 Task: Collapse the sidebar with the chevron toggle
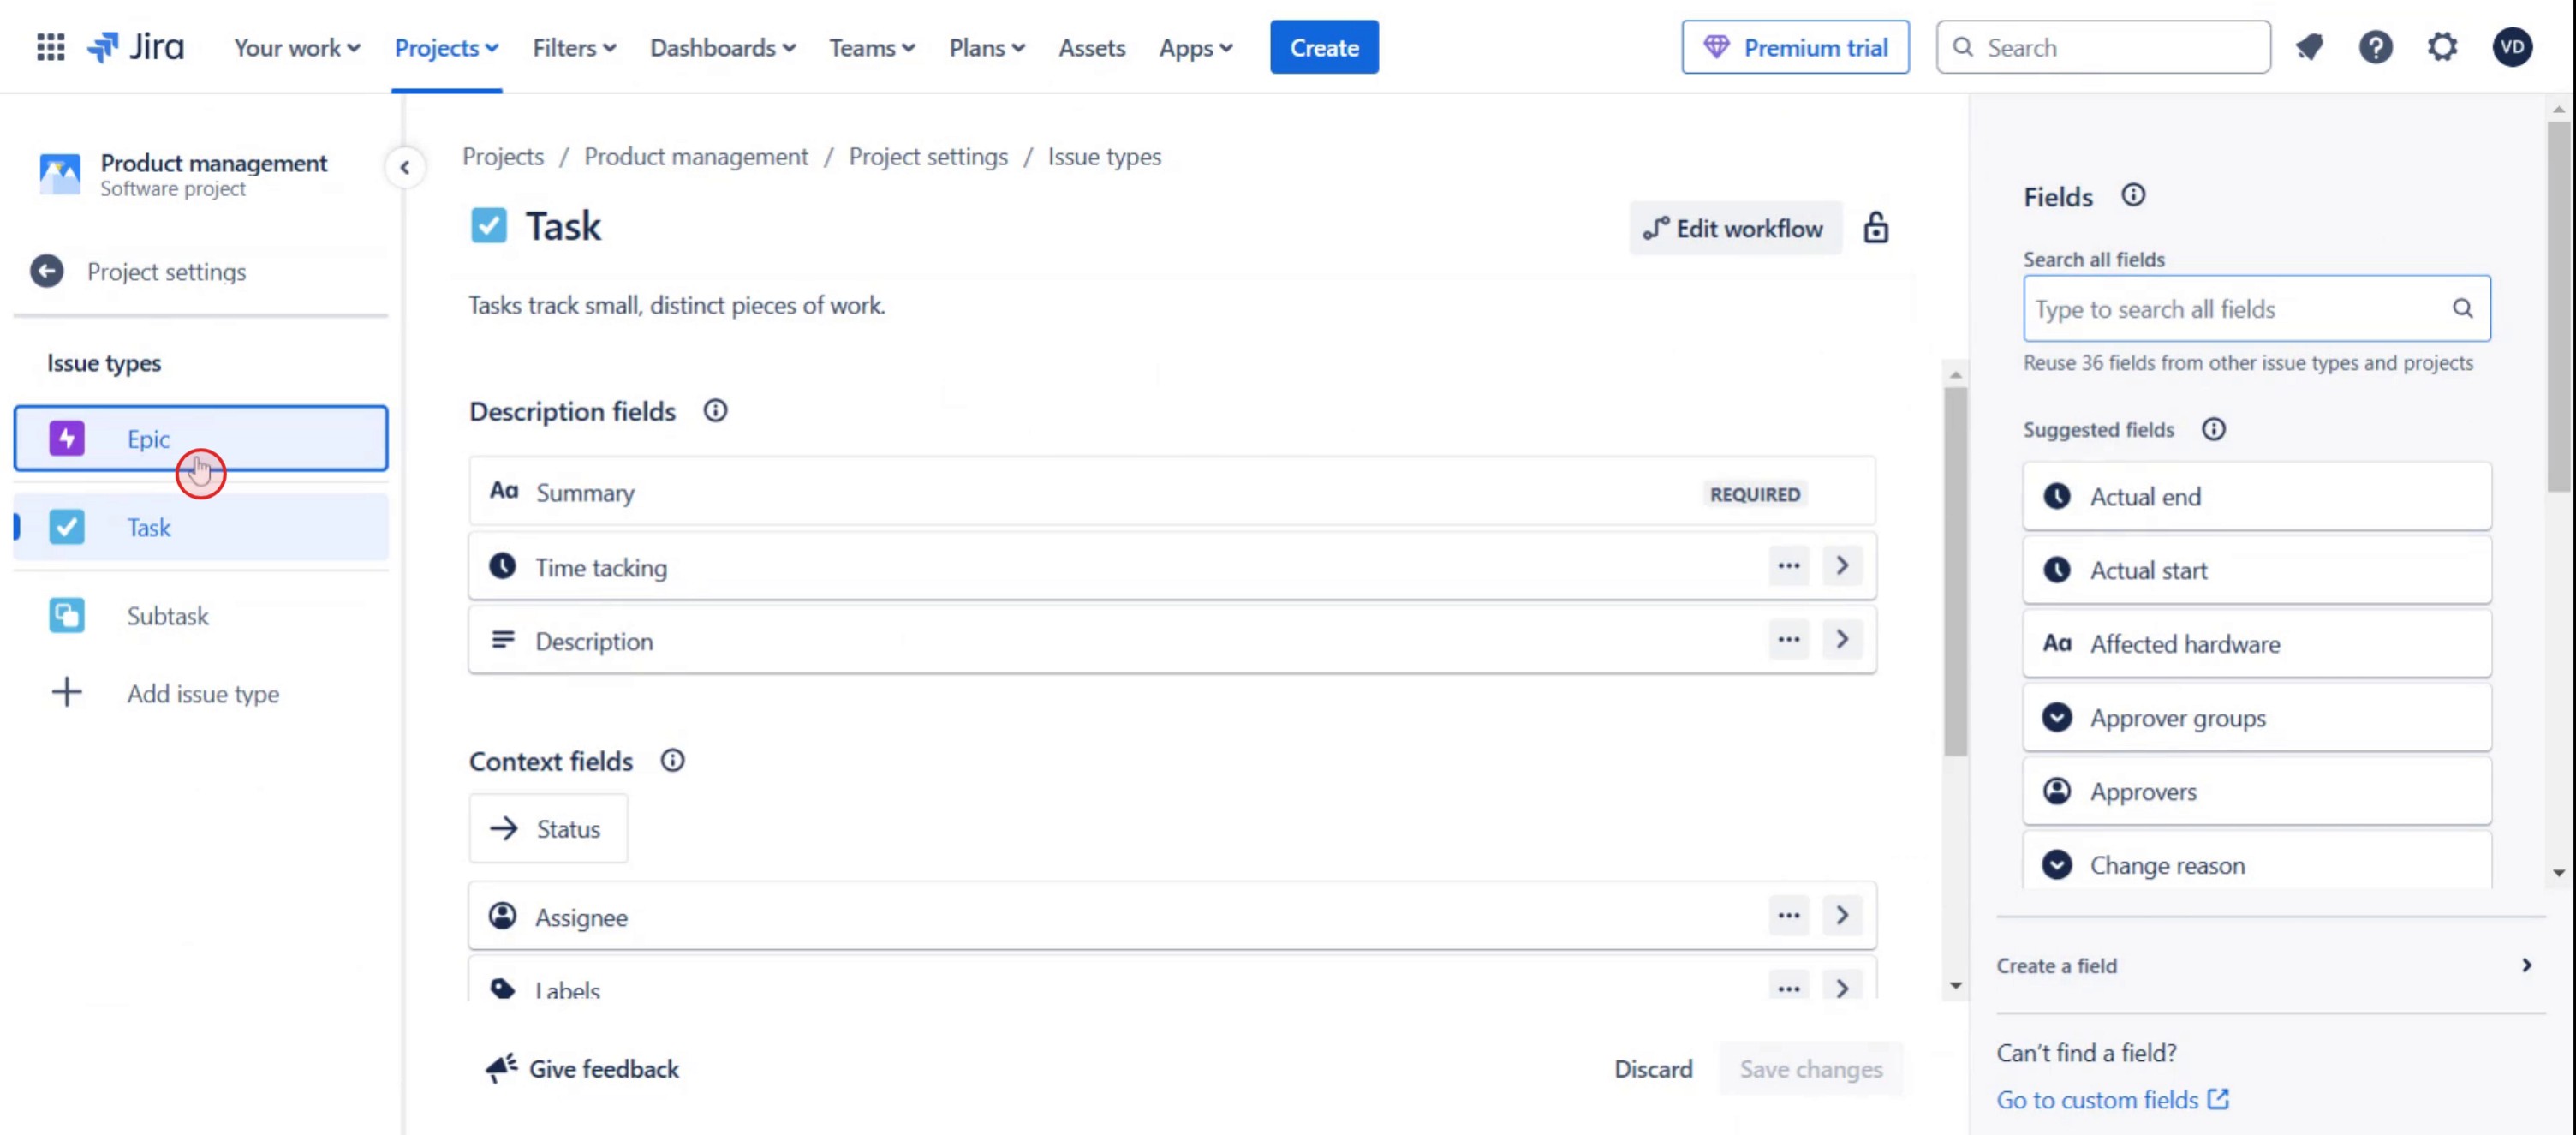click(404, 168)
